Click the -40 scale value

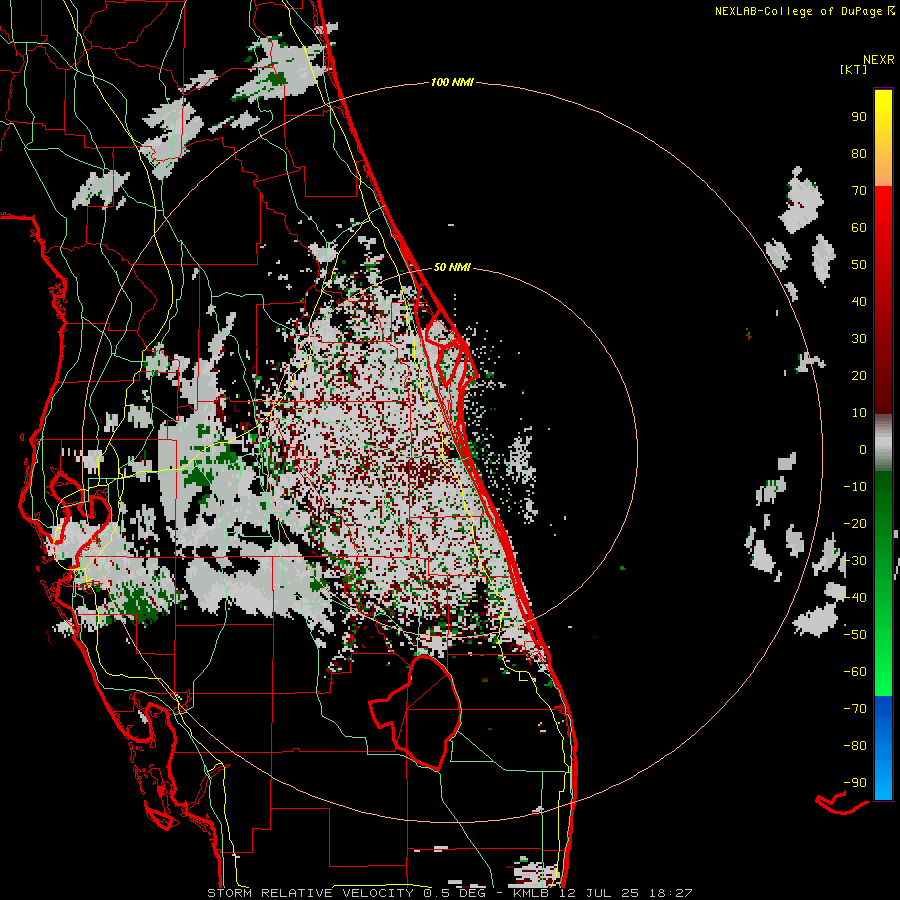tap(855, 598)
